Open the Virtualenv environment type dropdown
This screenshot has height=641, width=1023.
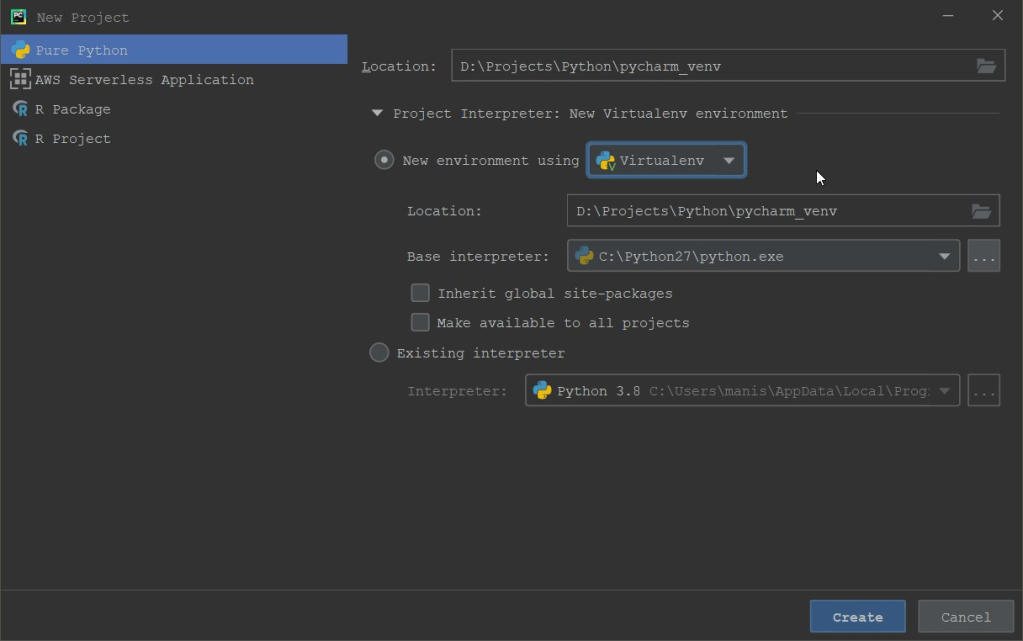(666, 160)
